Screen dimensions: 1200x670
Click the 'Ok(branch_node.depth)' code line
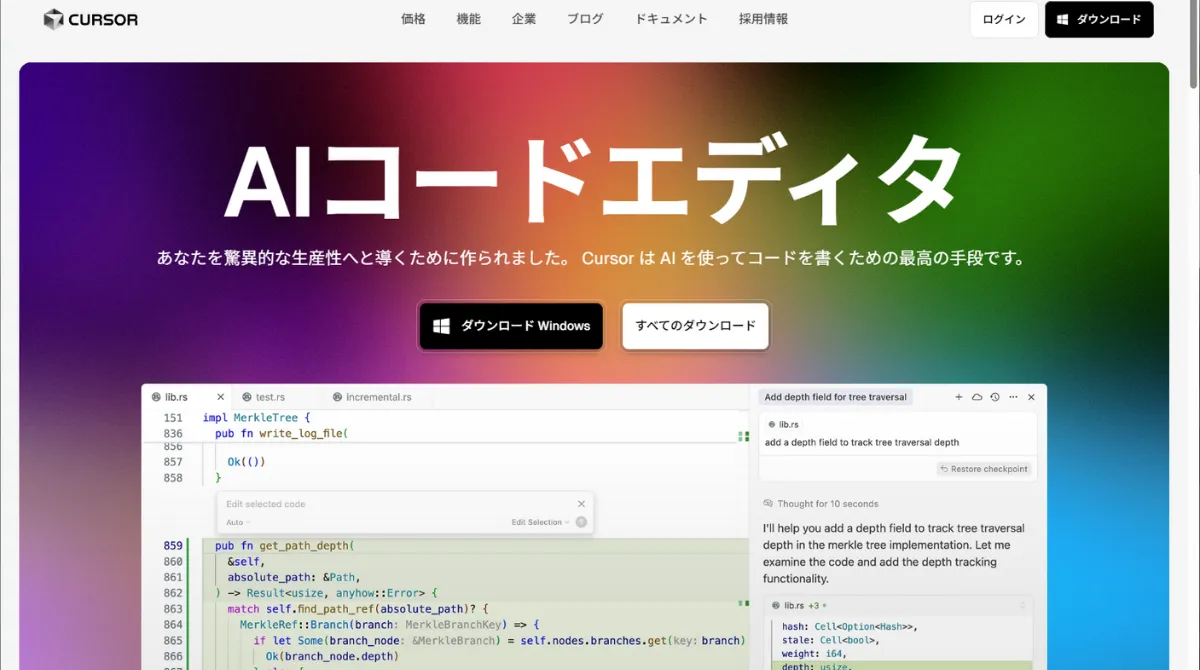tap(332, 656)
